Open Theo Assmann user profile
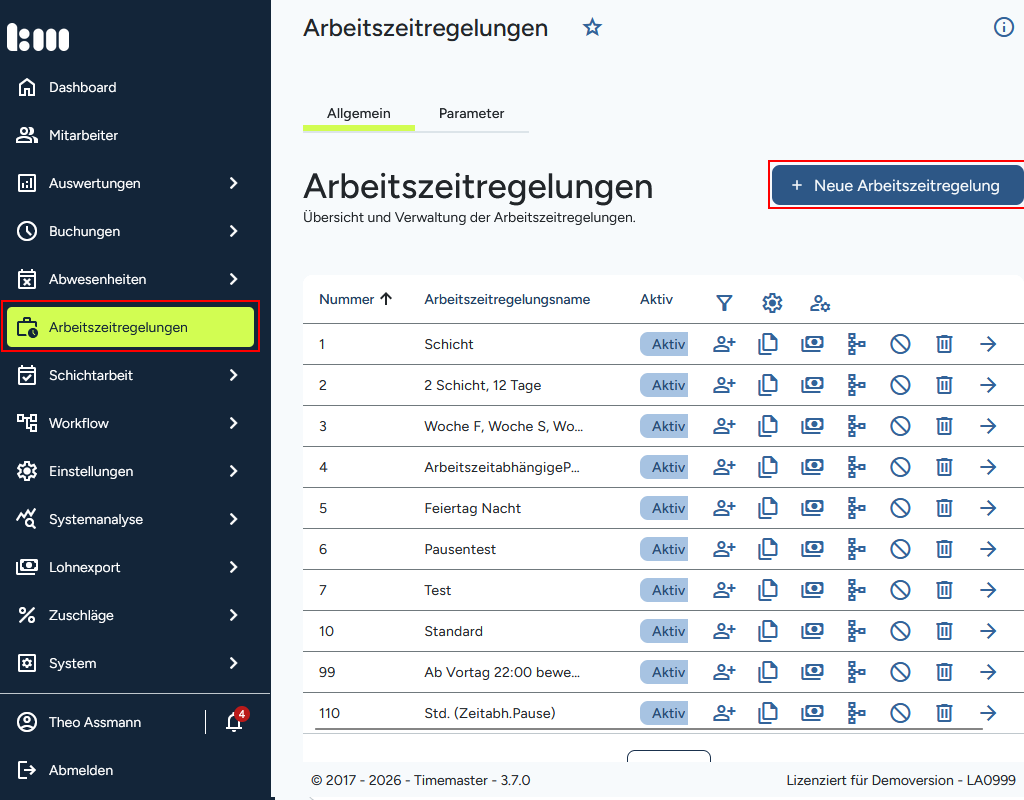Screen dimensions: 1024x800 pos(80,722)
